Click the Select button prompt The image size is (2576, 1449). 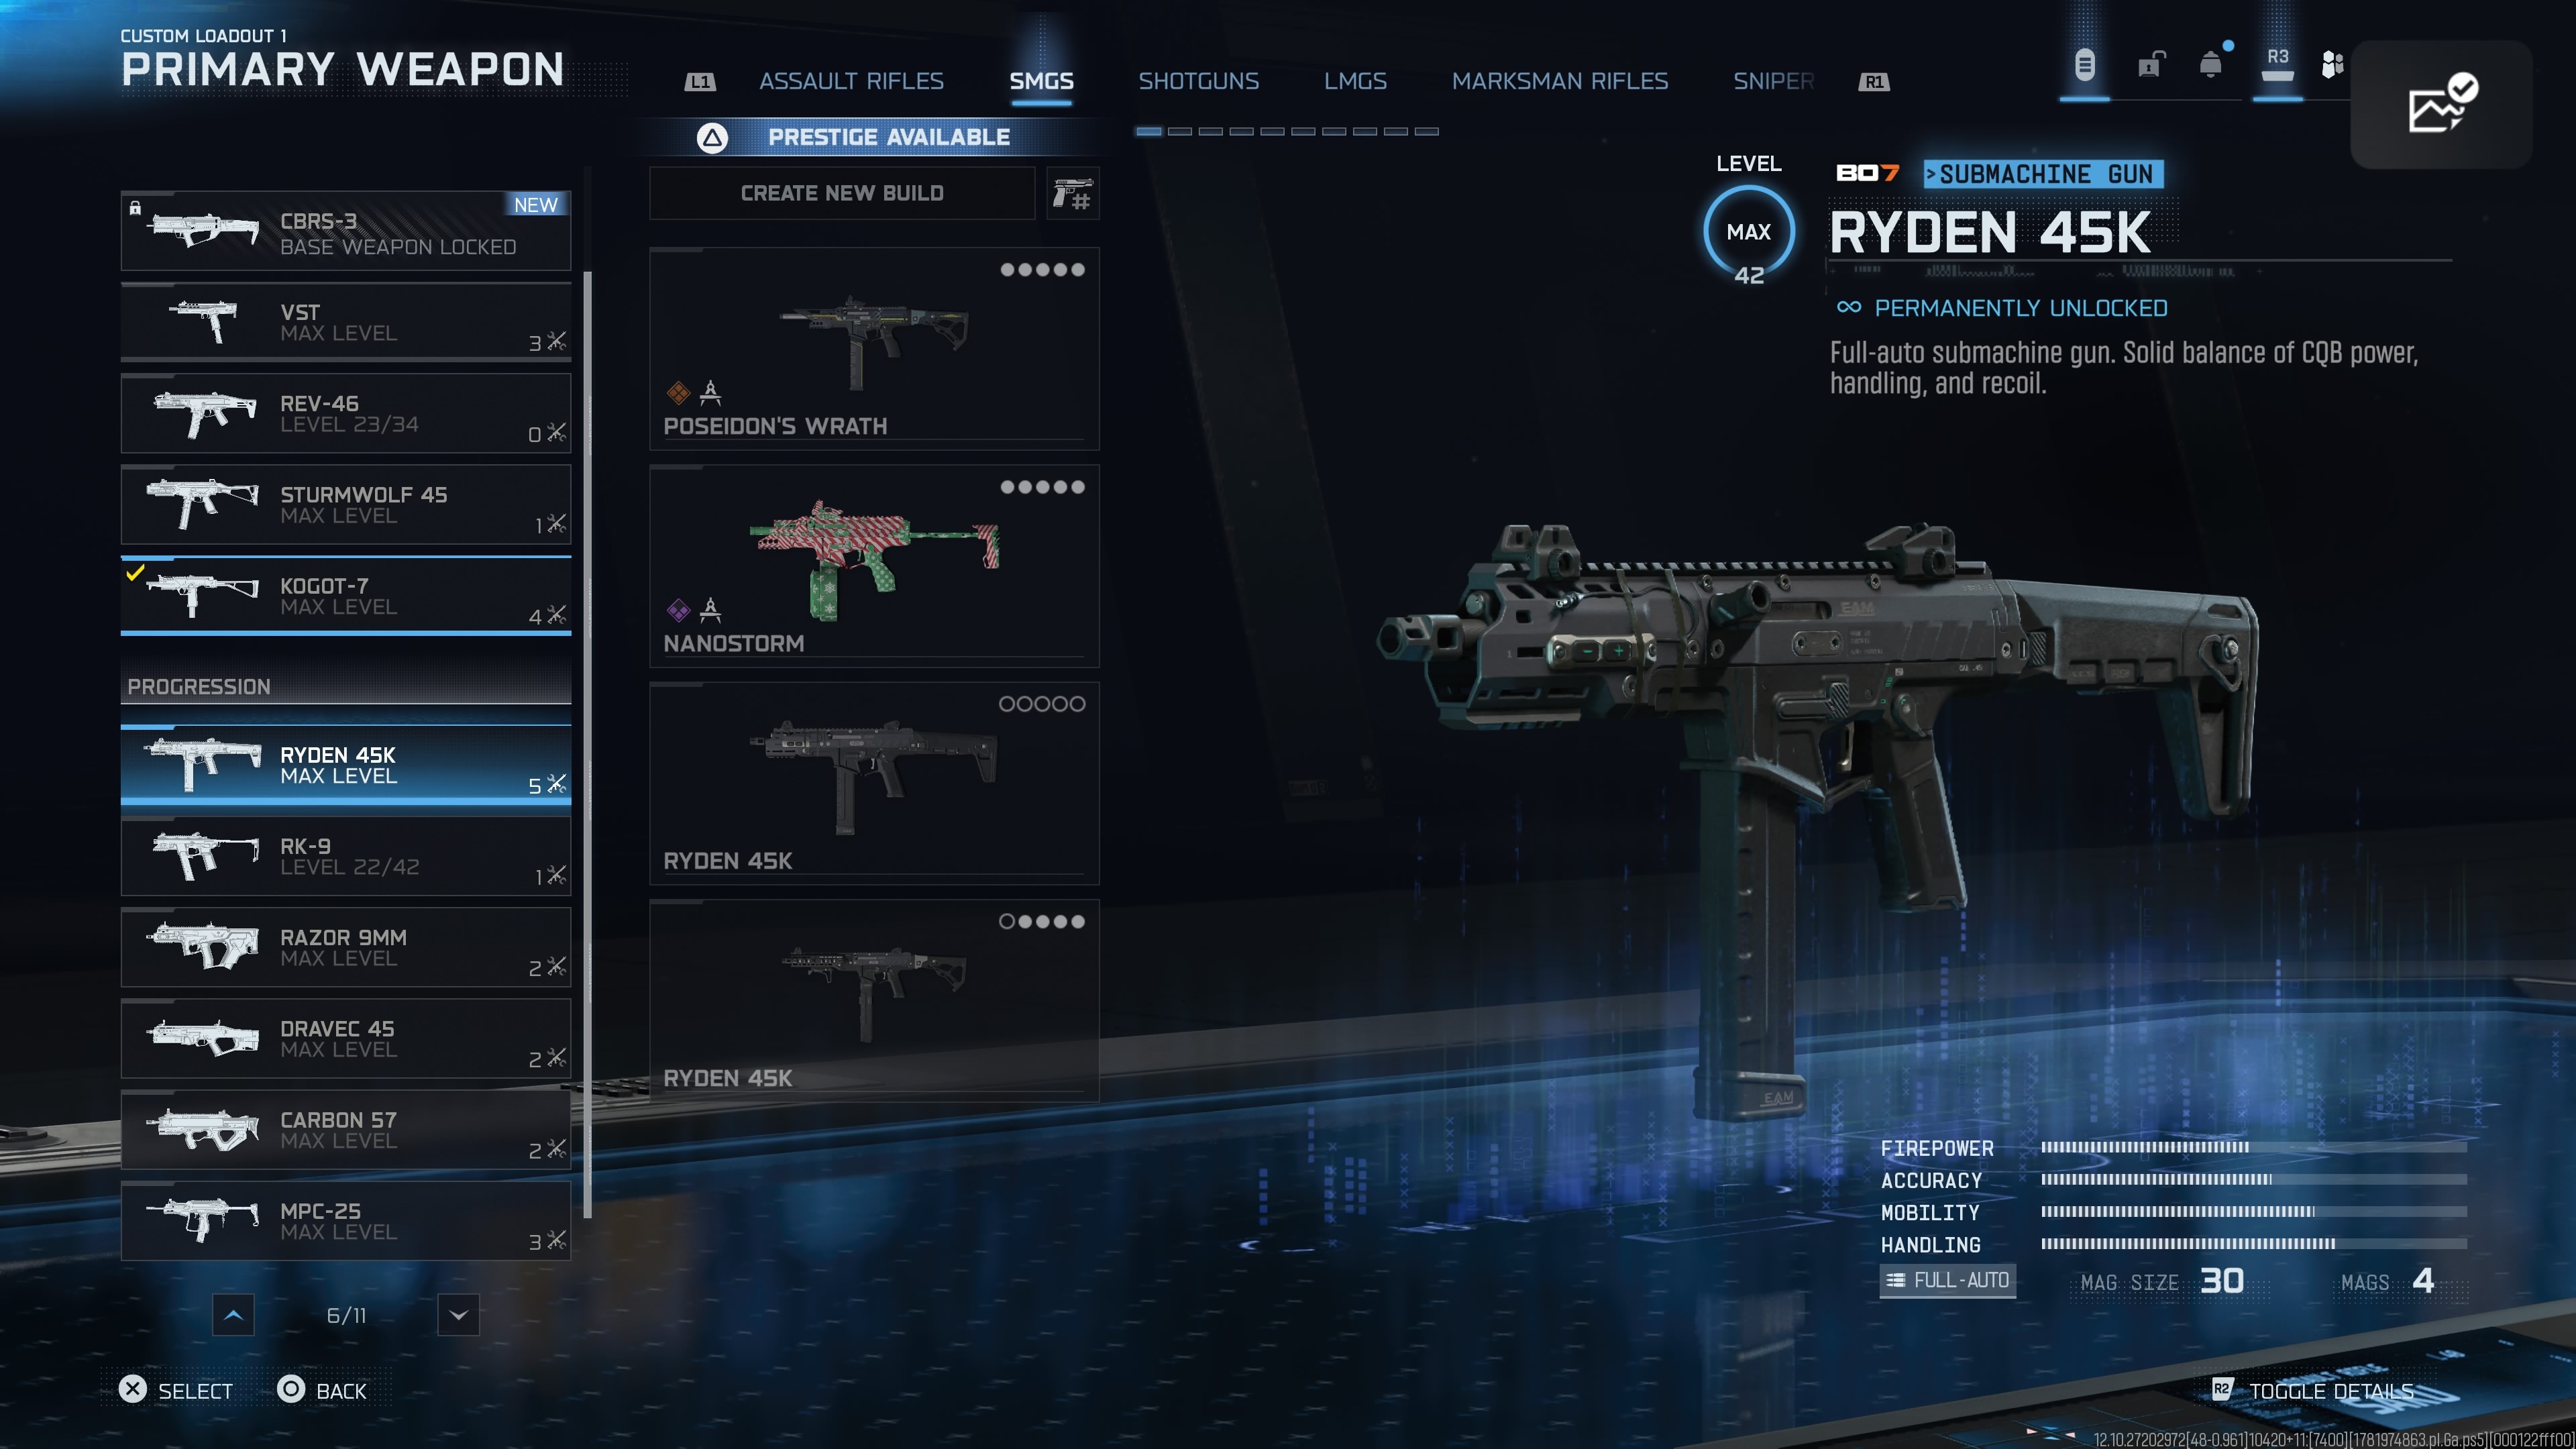pyautogui.click(x=176, y=1390)
